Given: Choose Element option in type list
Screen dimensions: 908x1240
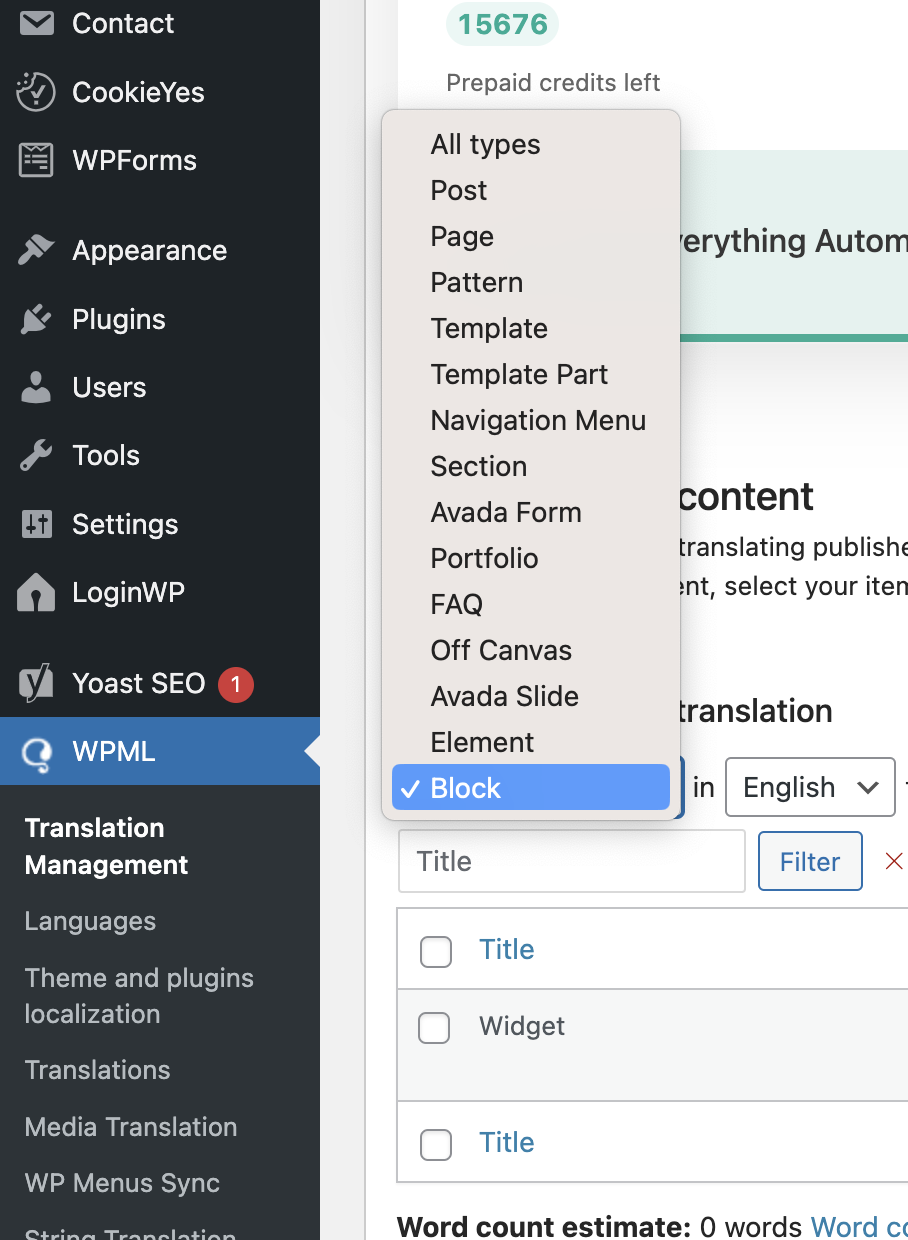Looking at the screenshot, I should coord(531,742).
